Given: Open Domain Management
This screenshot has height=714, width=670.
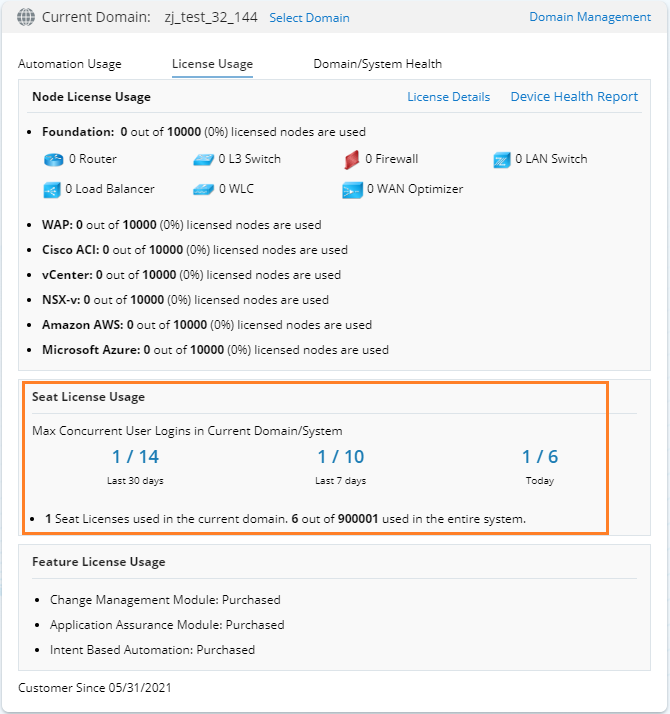Looking at the screenshot, I should tap(590, 17).
